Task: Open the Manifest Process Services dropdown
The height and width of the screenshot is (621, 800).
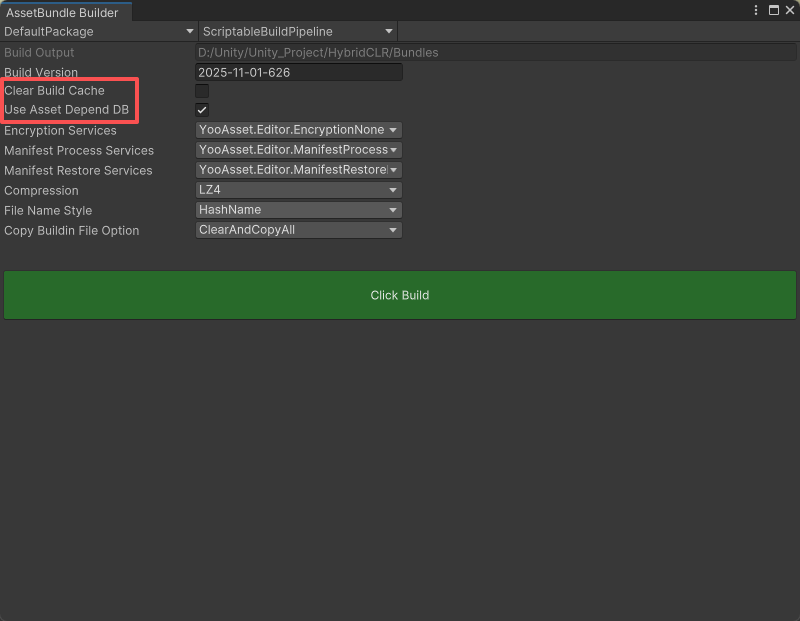Action: (x=299, y=150)
